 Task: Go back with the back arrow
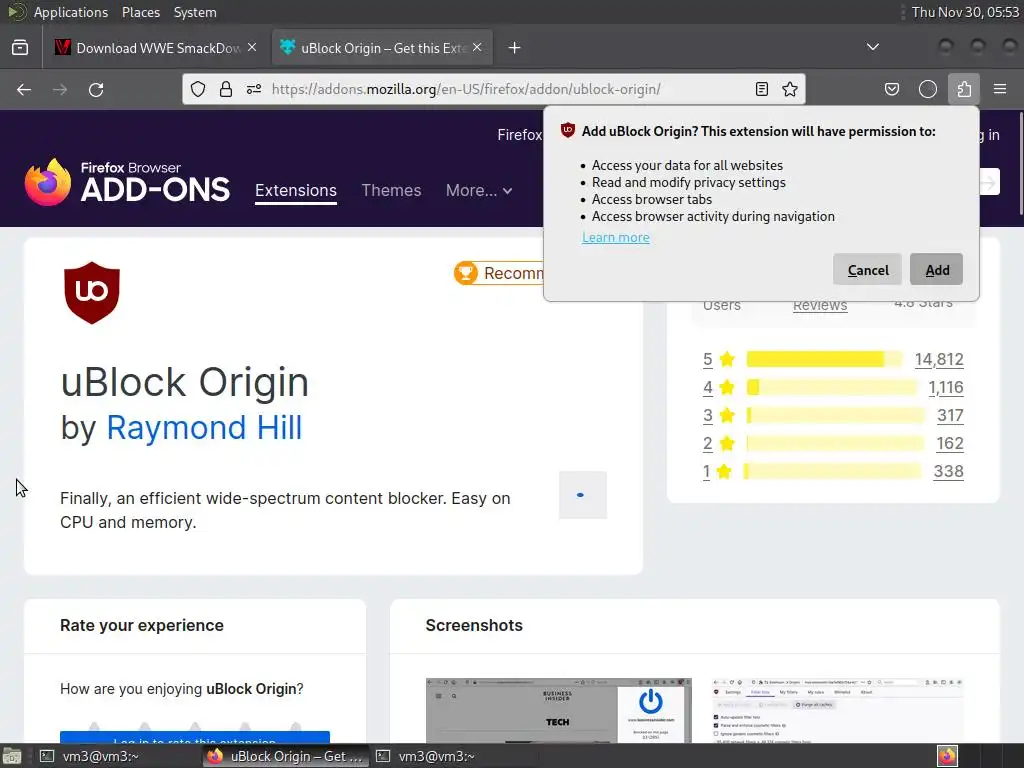(24, 89)
